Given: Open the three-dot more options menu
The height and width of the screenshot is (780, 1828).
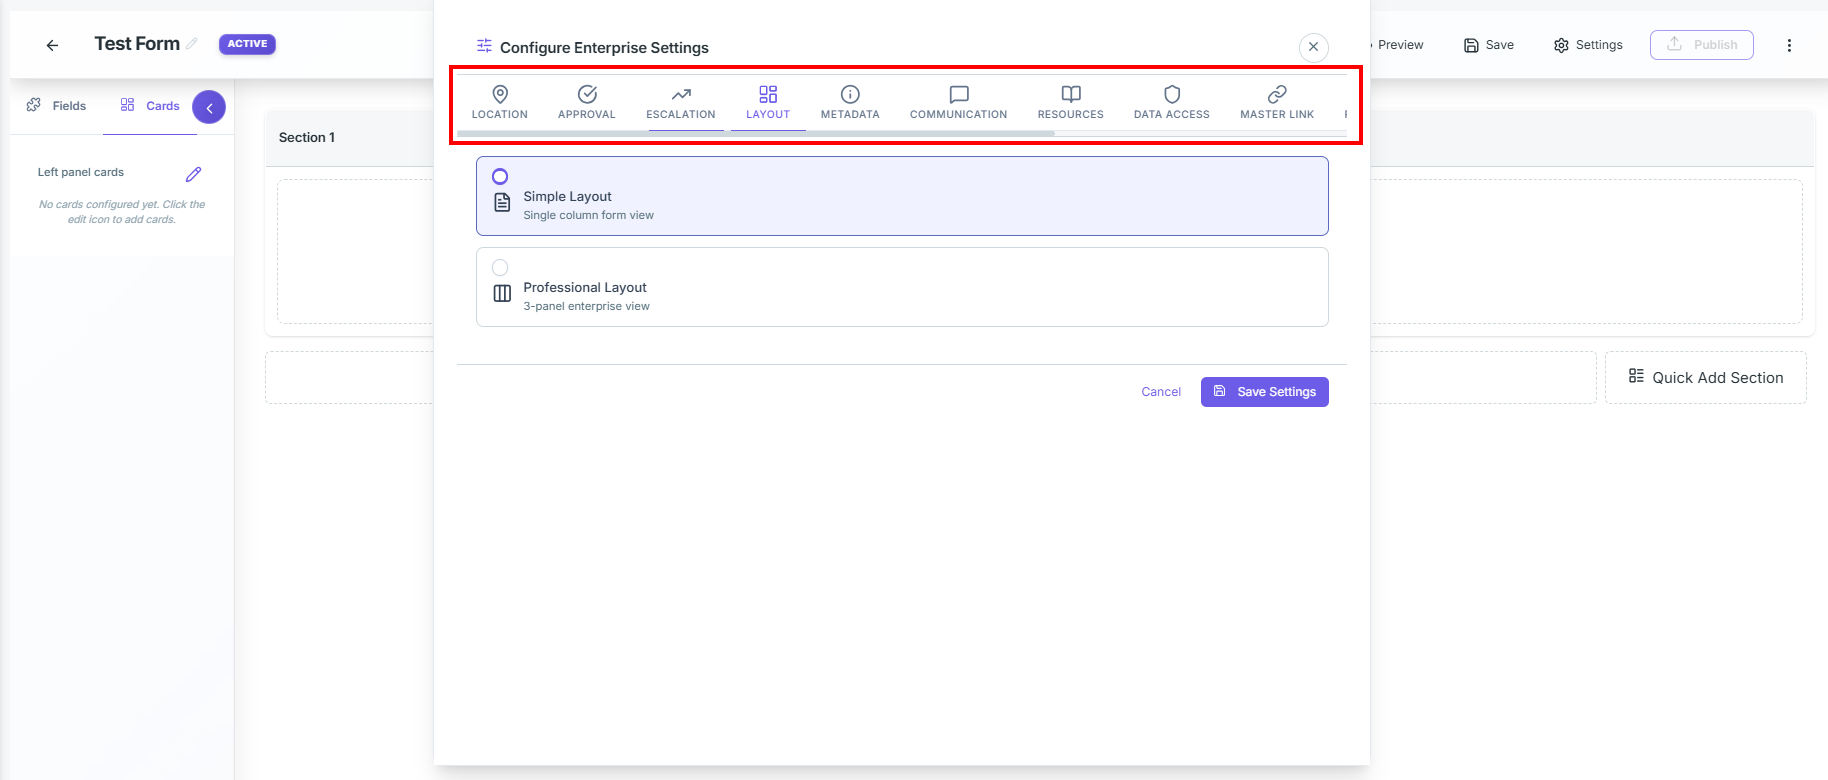Looking at the screenshot, I should [1789, 45].
